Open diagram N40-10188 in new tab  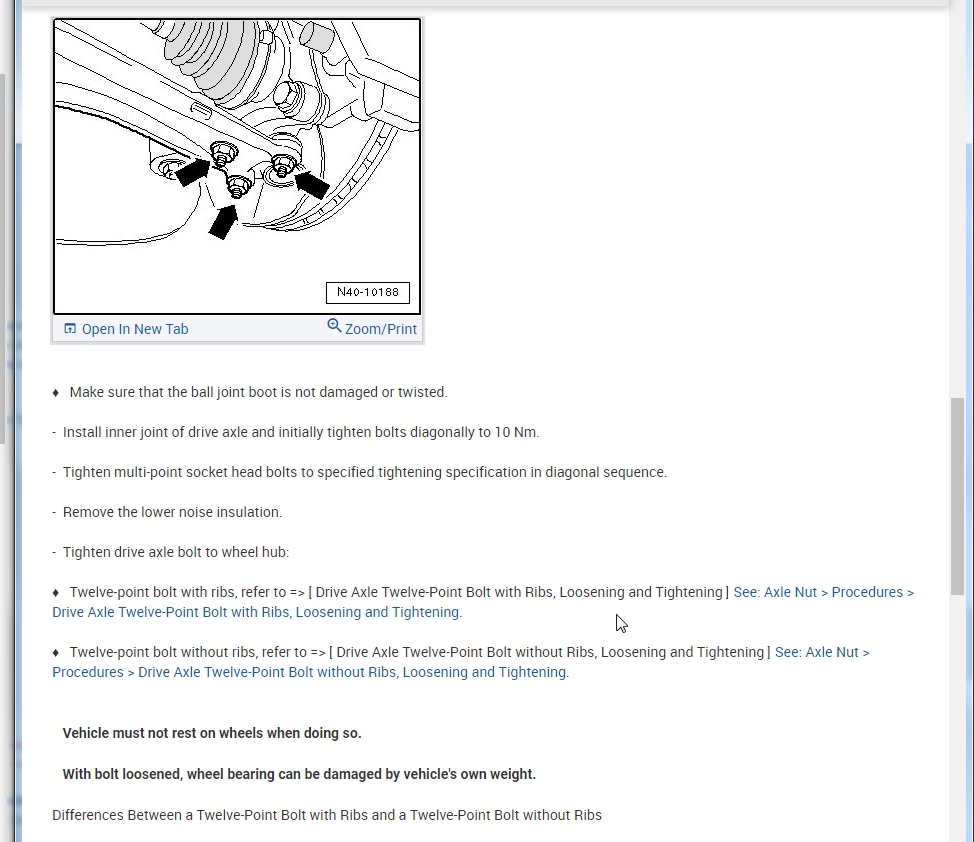126,329
